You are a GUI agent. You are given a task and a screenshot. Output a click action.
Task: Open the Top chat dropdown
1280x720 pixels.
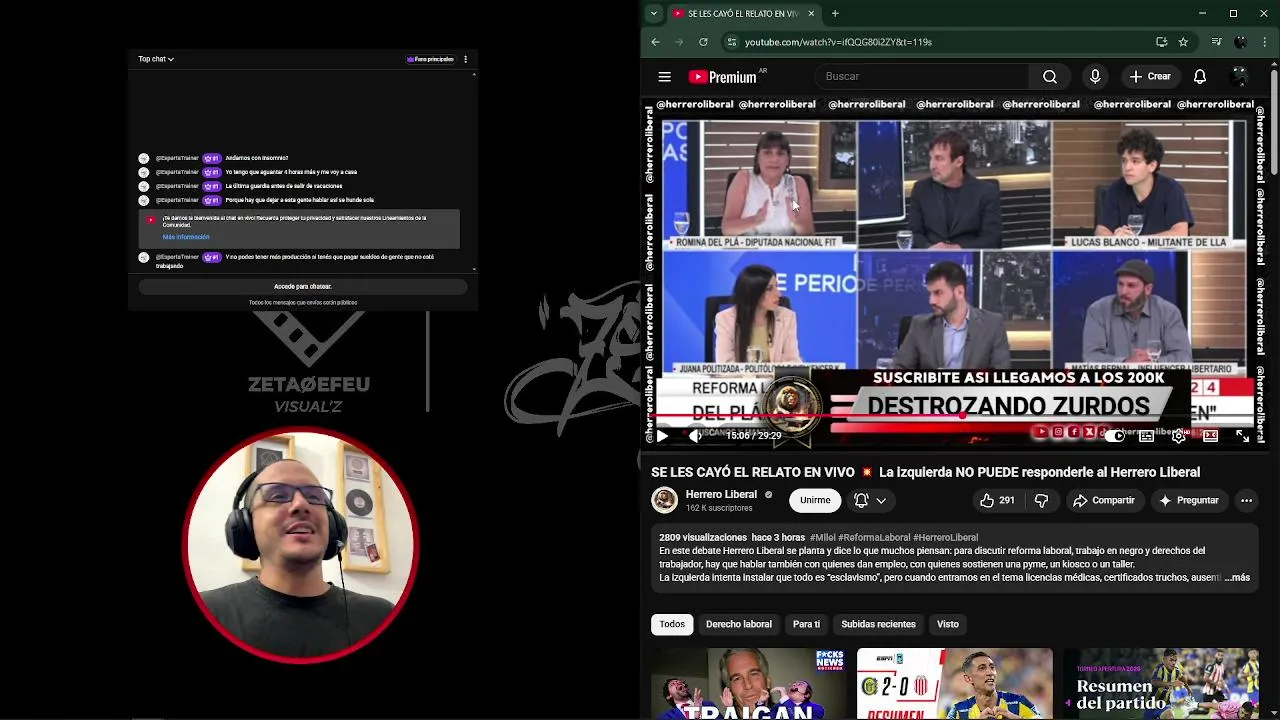156,59
